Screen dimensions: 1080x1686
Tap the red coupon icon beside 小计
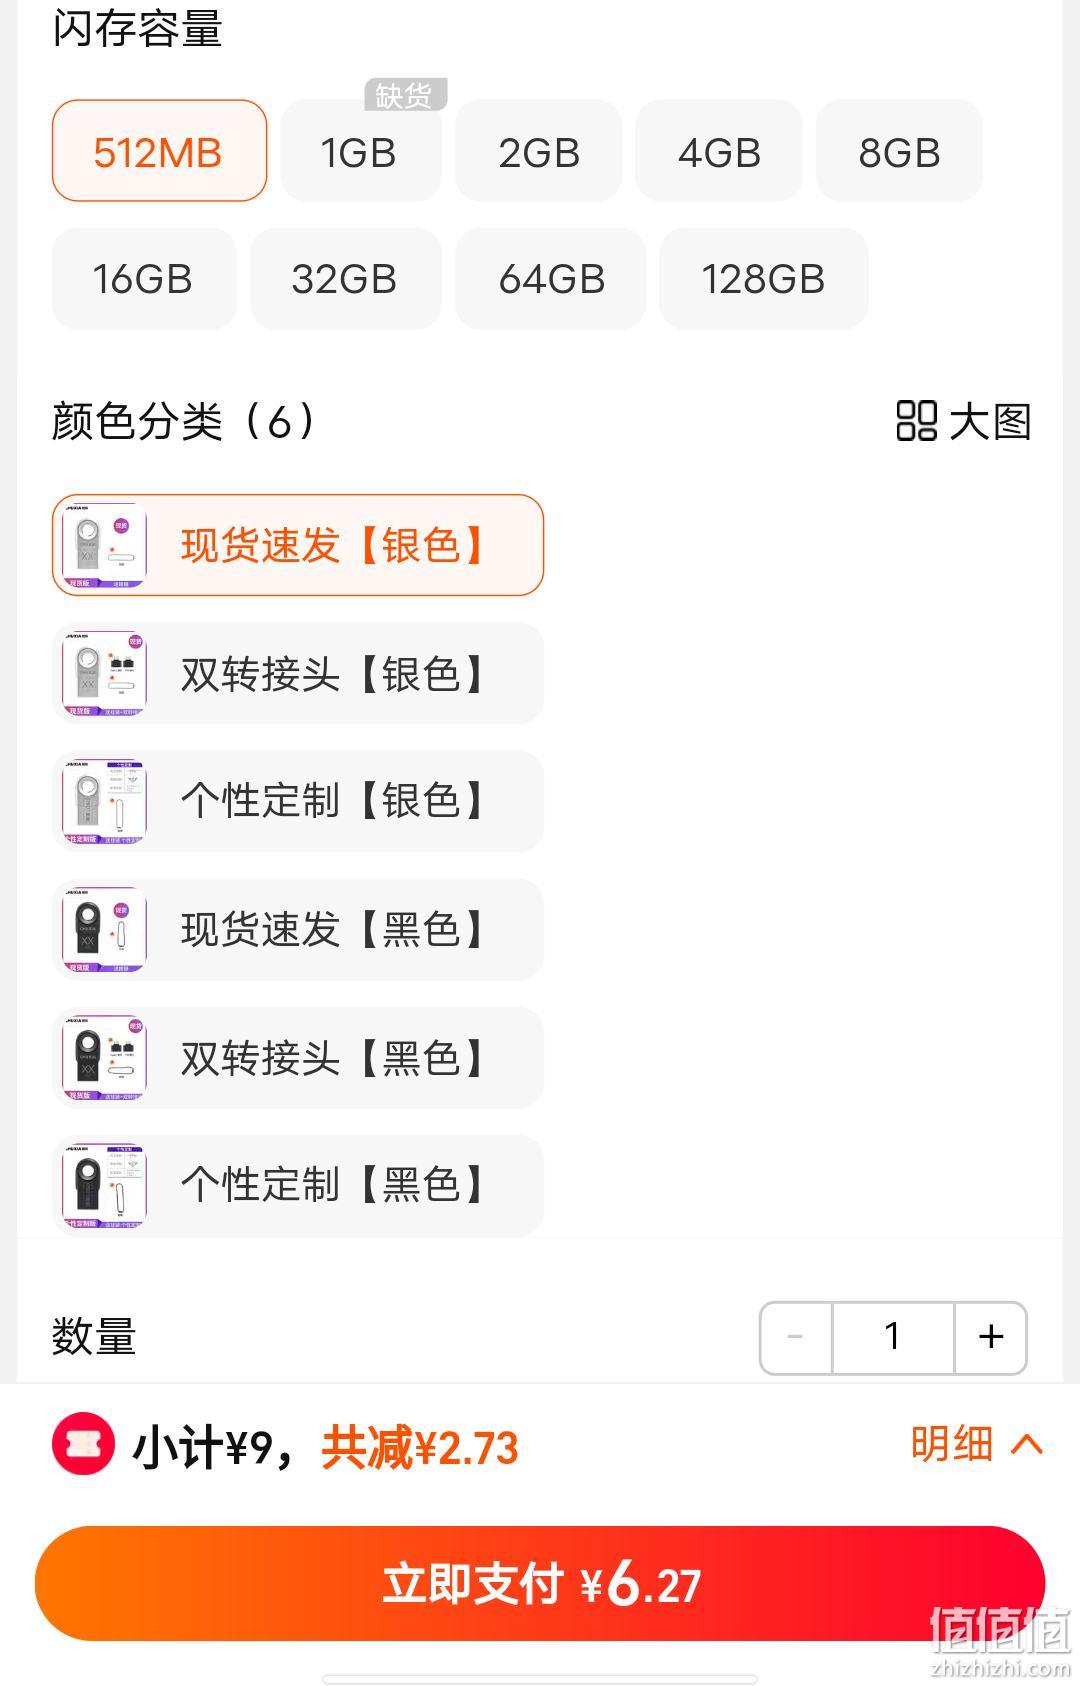point(83,1443)
